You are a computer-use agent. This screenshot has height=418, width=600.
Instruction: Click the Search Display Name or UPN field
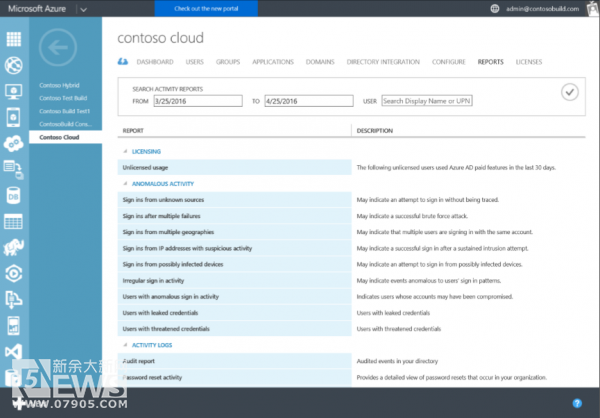[427, 101]
